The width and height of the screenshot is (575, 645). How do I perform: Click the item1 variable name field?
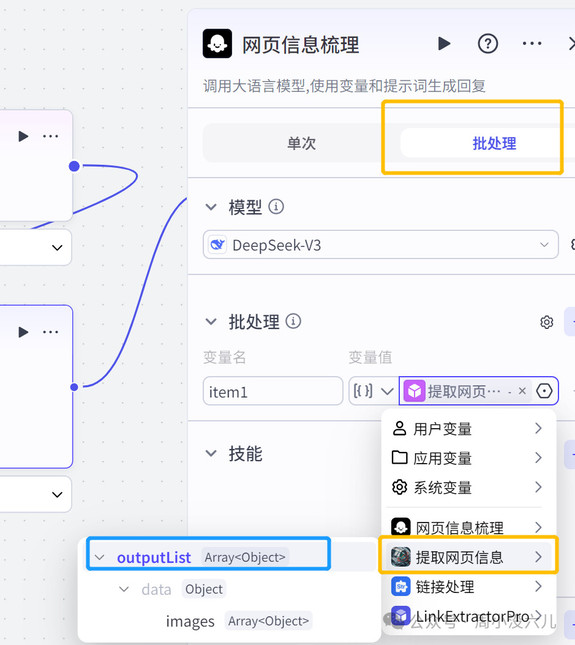click(x=273, y=391)
